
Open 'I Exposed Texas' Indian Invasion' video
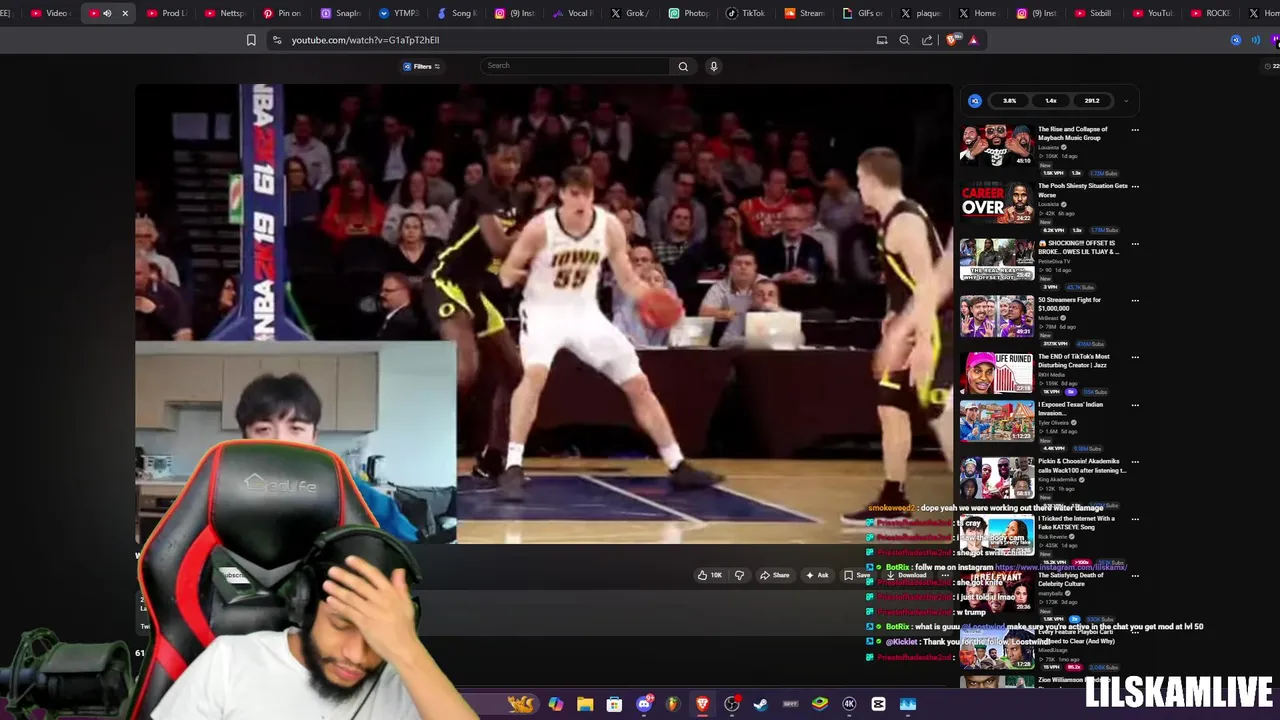(997, 421)
